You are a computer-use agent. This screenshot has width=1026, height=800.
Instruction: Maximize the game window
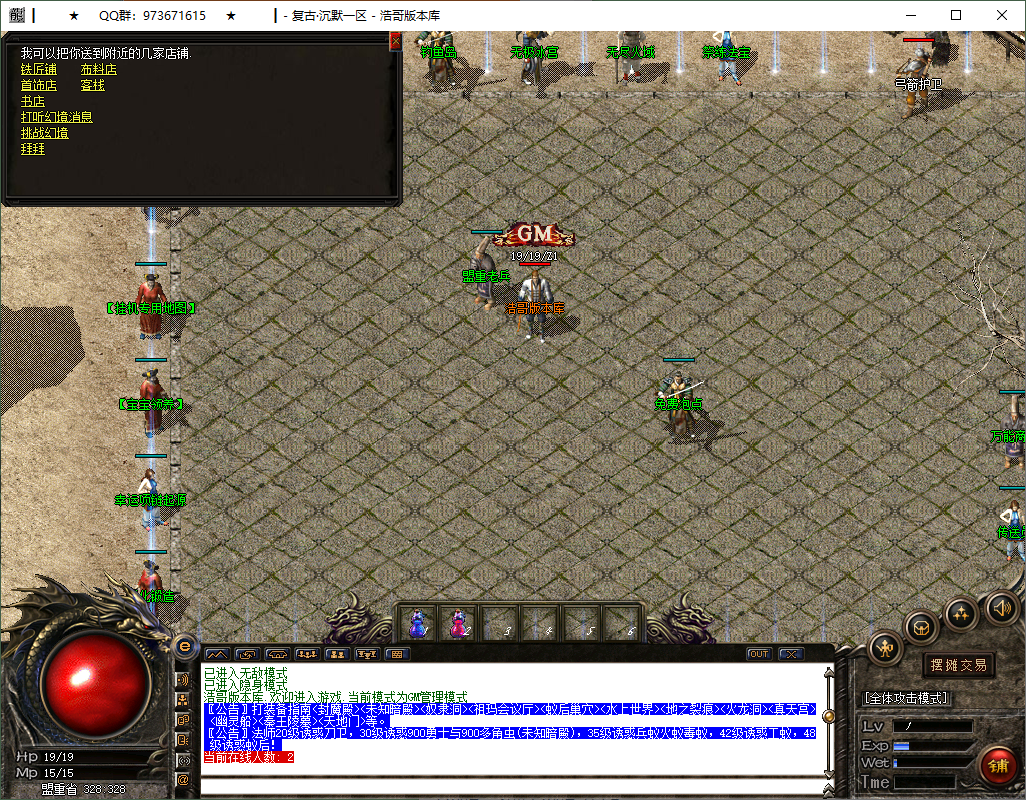(x=956, y=15)
